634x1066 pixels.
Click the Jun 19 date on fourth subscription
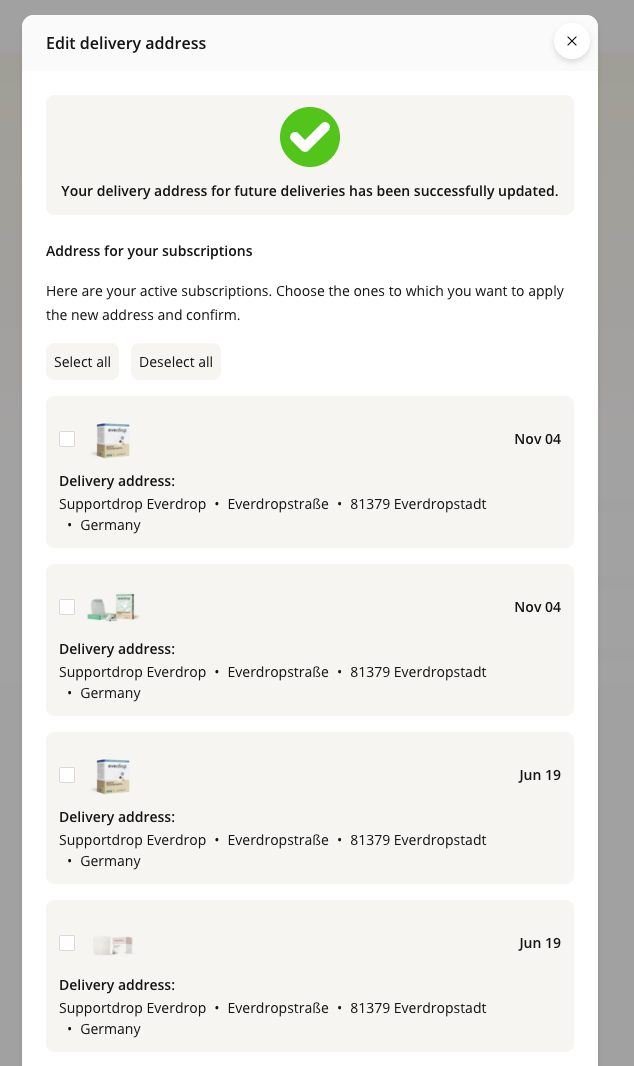[x=539, y=943]
